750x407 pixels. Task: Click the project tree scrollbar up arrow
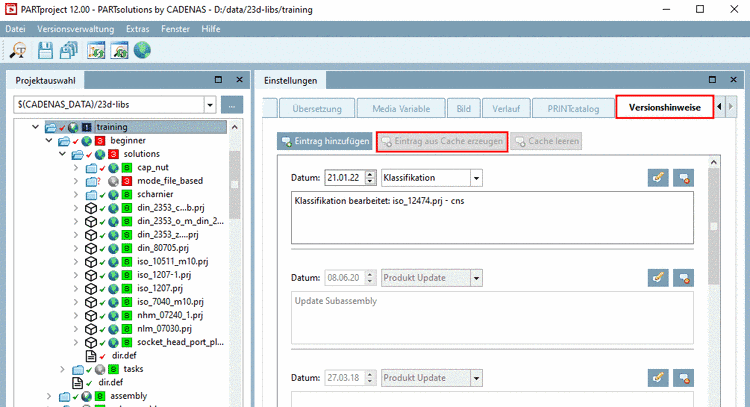(235, 127)
